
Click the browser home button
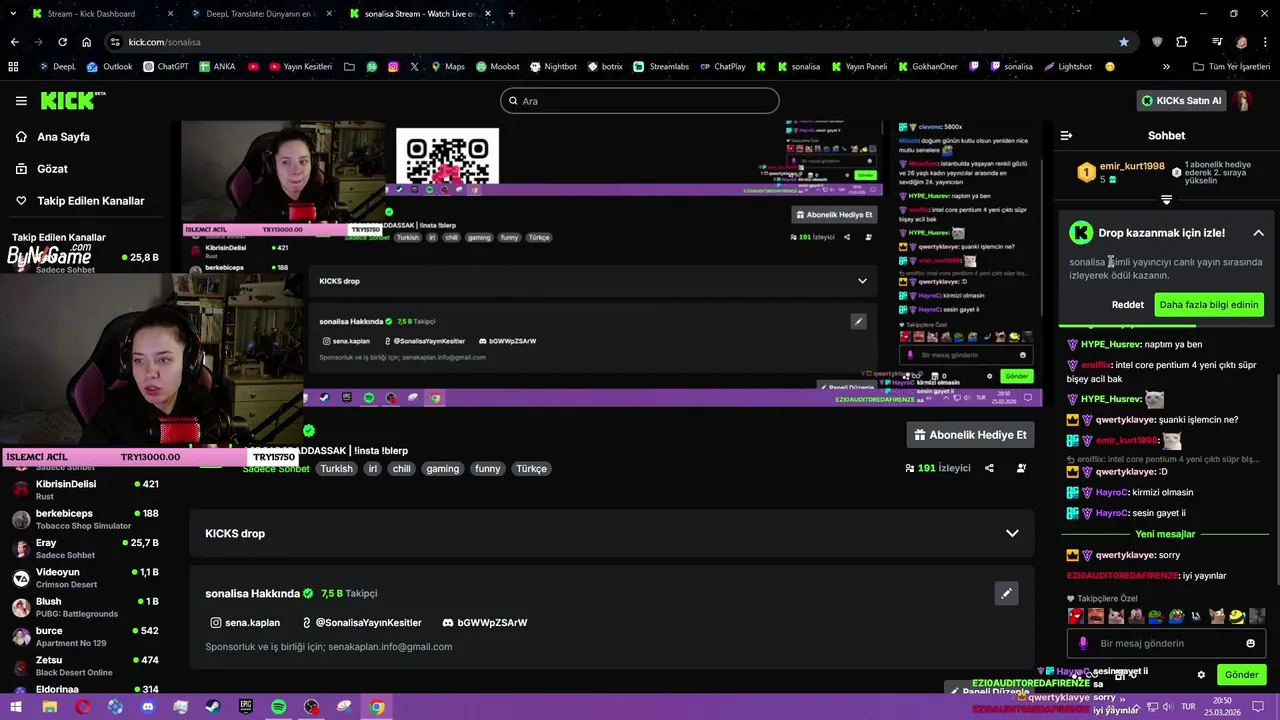(x=86, y=42)
